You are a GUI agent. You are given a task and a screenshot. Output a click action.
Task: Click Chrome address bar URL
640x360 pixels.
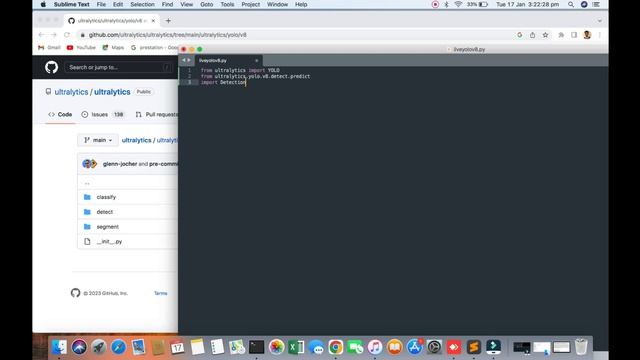(168, 35)
